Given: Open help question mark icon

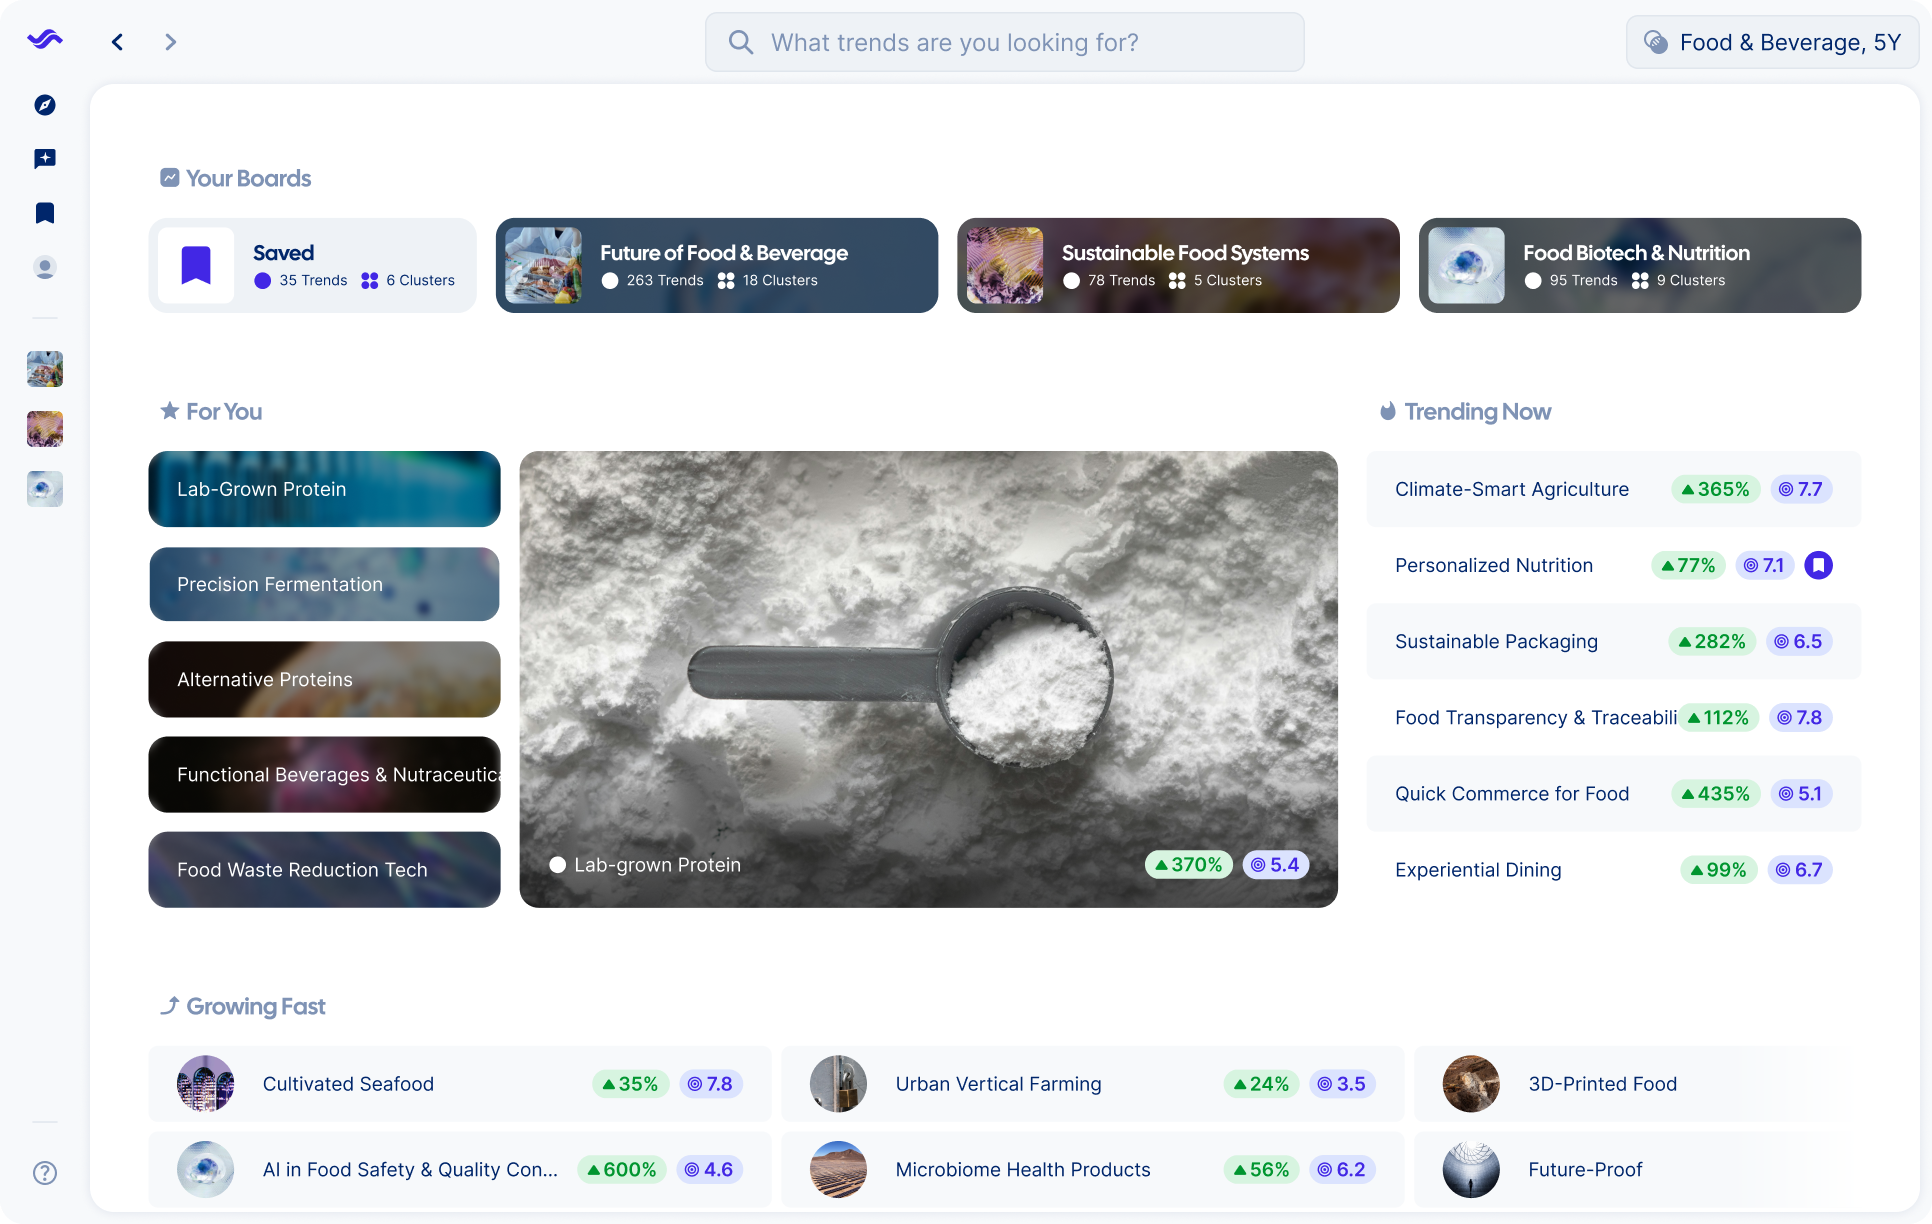Looking at the screenshot, I should [45, 1173].
